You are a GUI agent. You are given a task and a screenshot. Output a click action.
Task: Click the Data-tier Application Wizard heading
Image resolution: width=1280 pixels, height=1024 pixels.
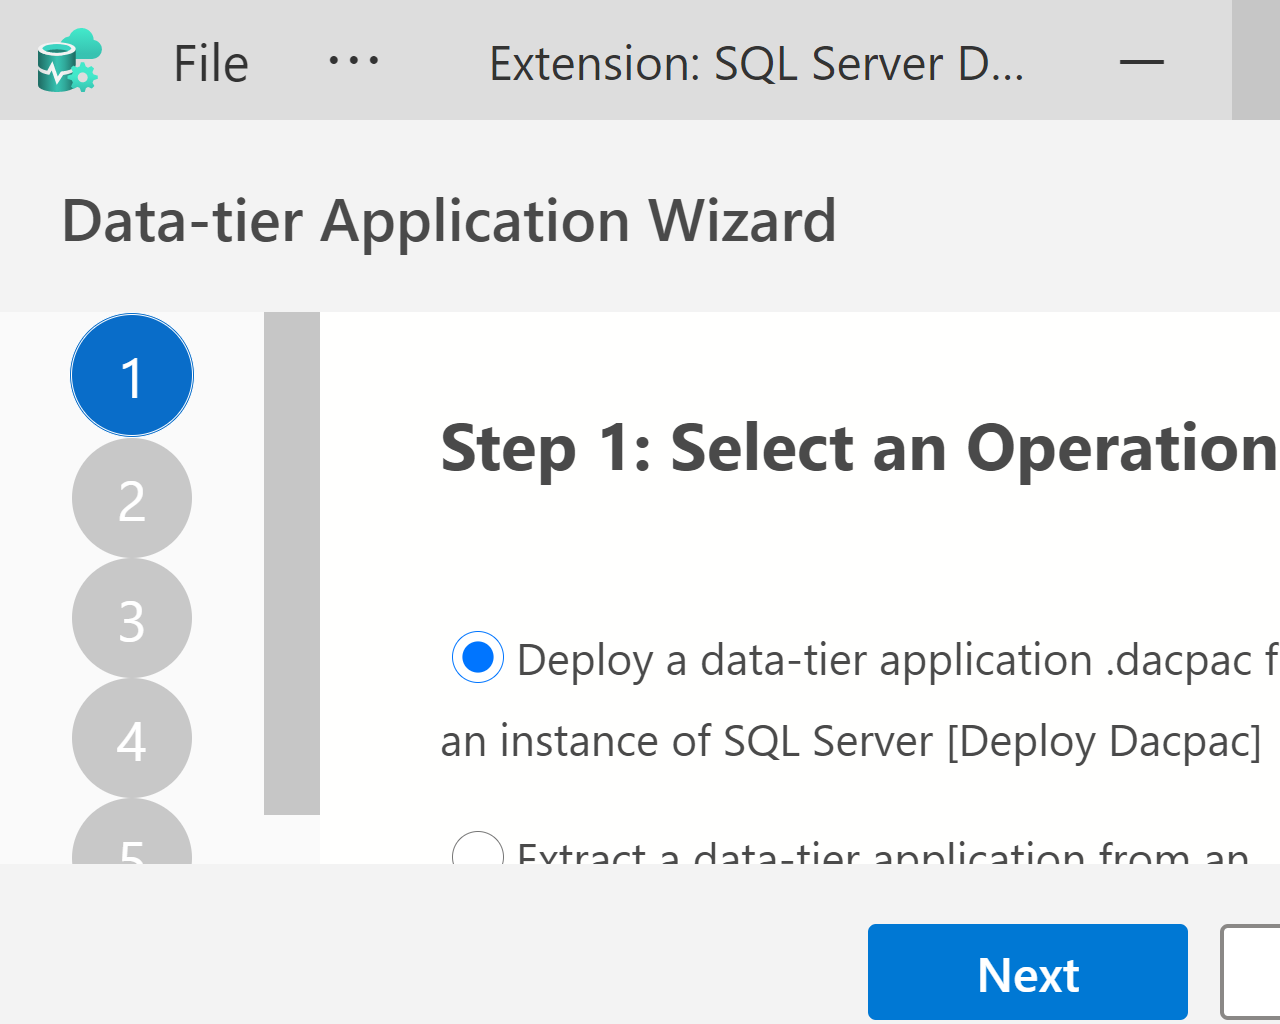pos(448,220)
